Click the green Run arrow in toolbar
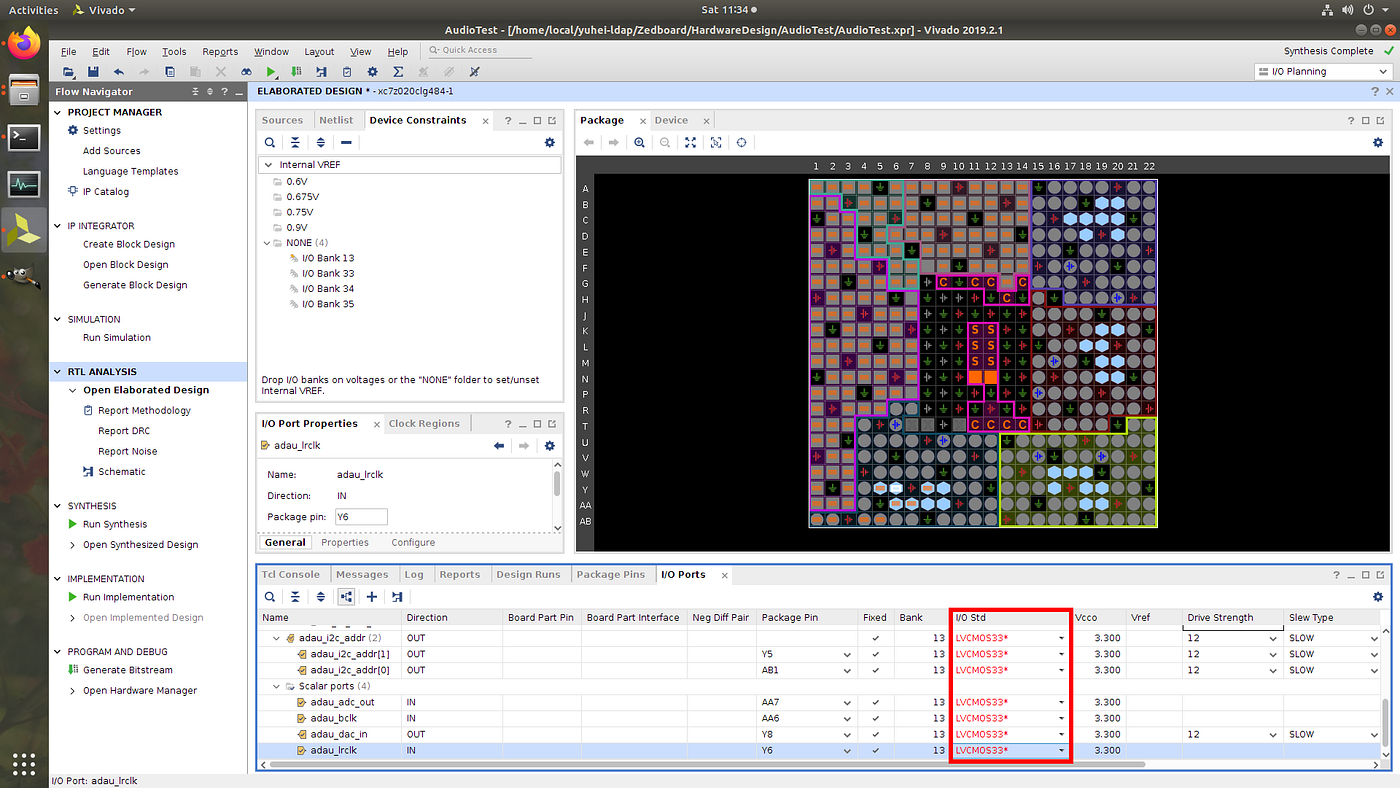 pos(271,72)
